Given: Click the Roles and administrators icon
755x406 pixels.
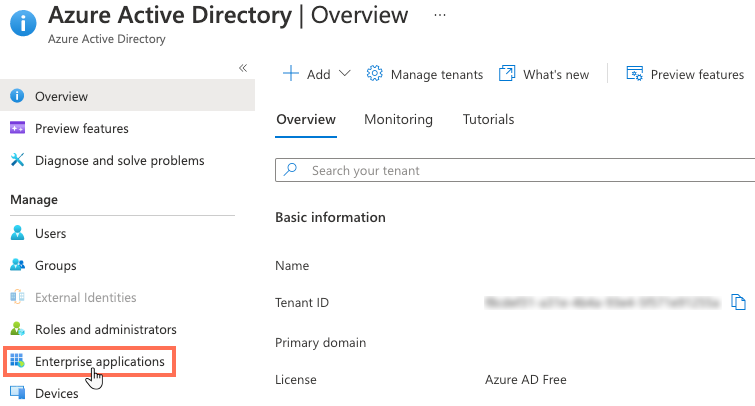Looking at the screenshot, I should pos(17,329).
